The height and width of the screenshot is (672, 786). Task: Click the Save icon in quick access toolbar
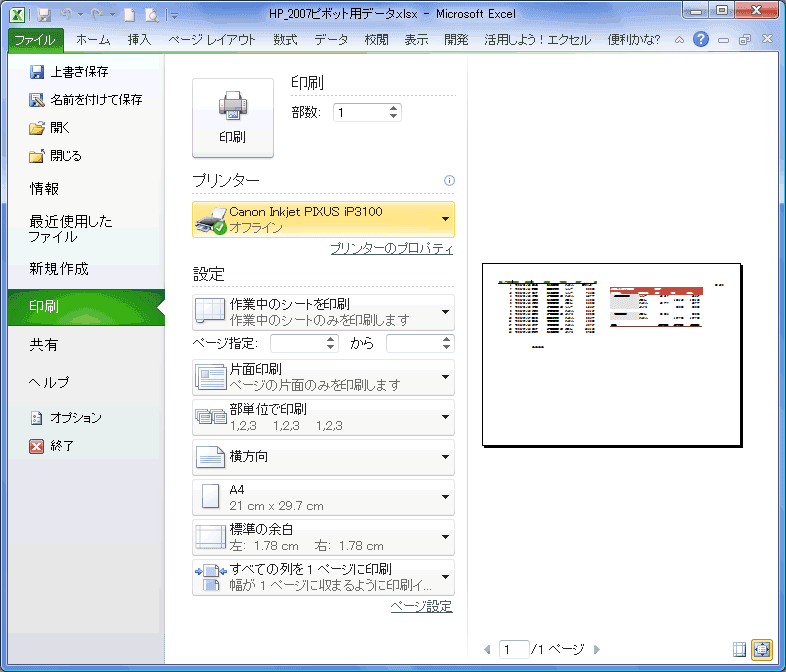pyautogui.click(x=44, y=15)
